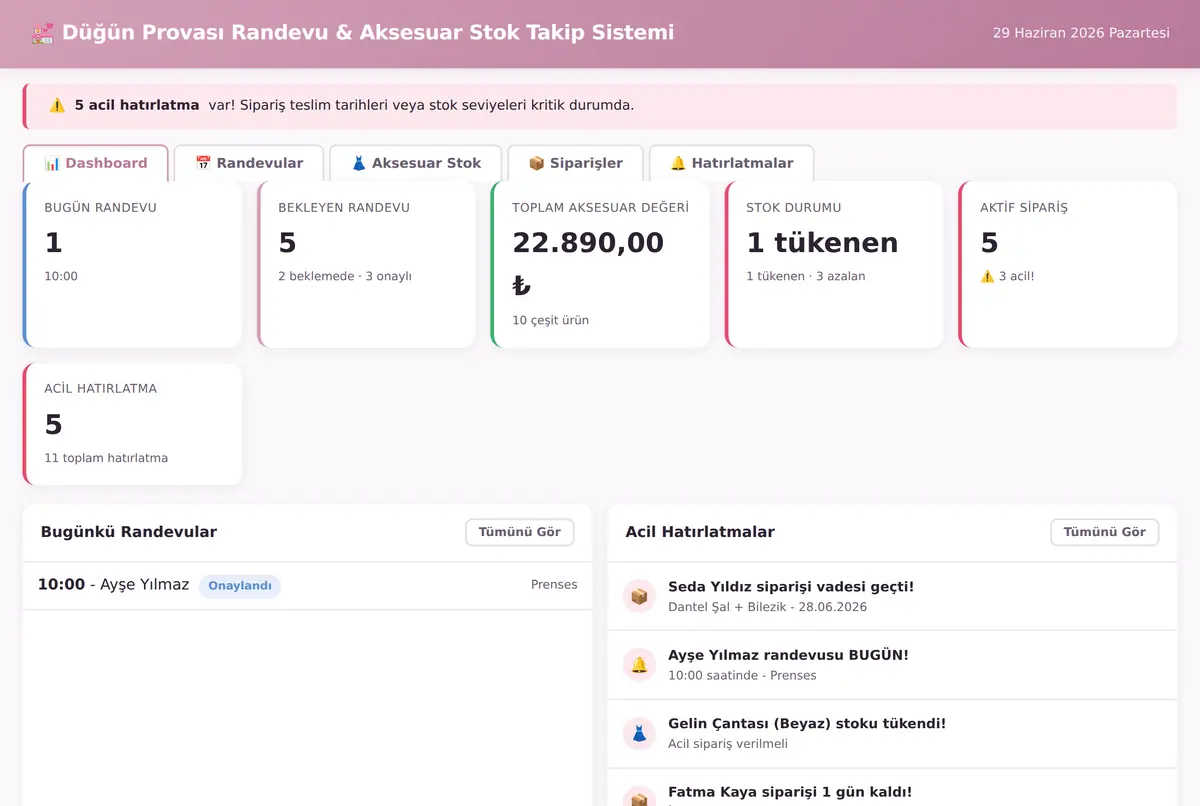Click the Onaylandı status badge for Ayşe Yılmaz
The width and height of the screenshot is (1200, 806).
(240, 586)
